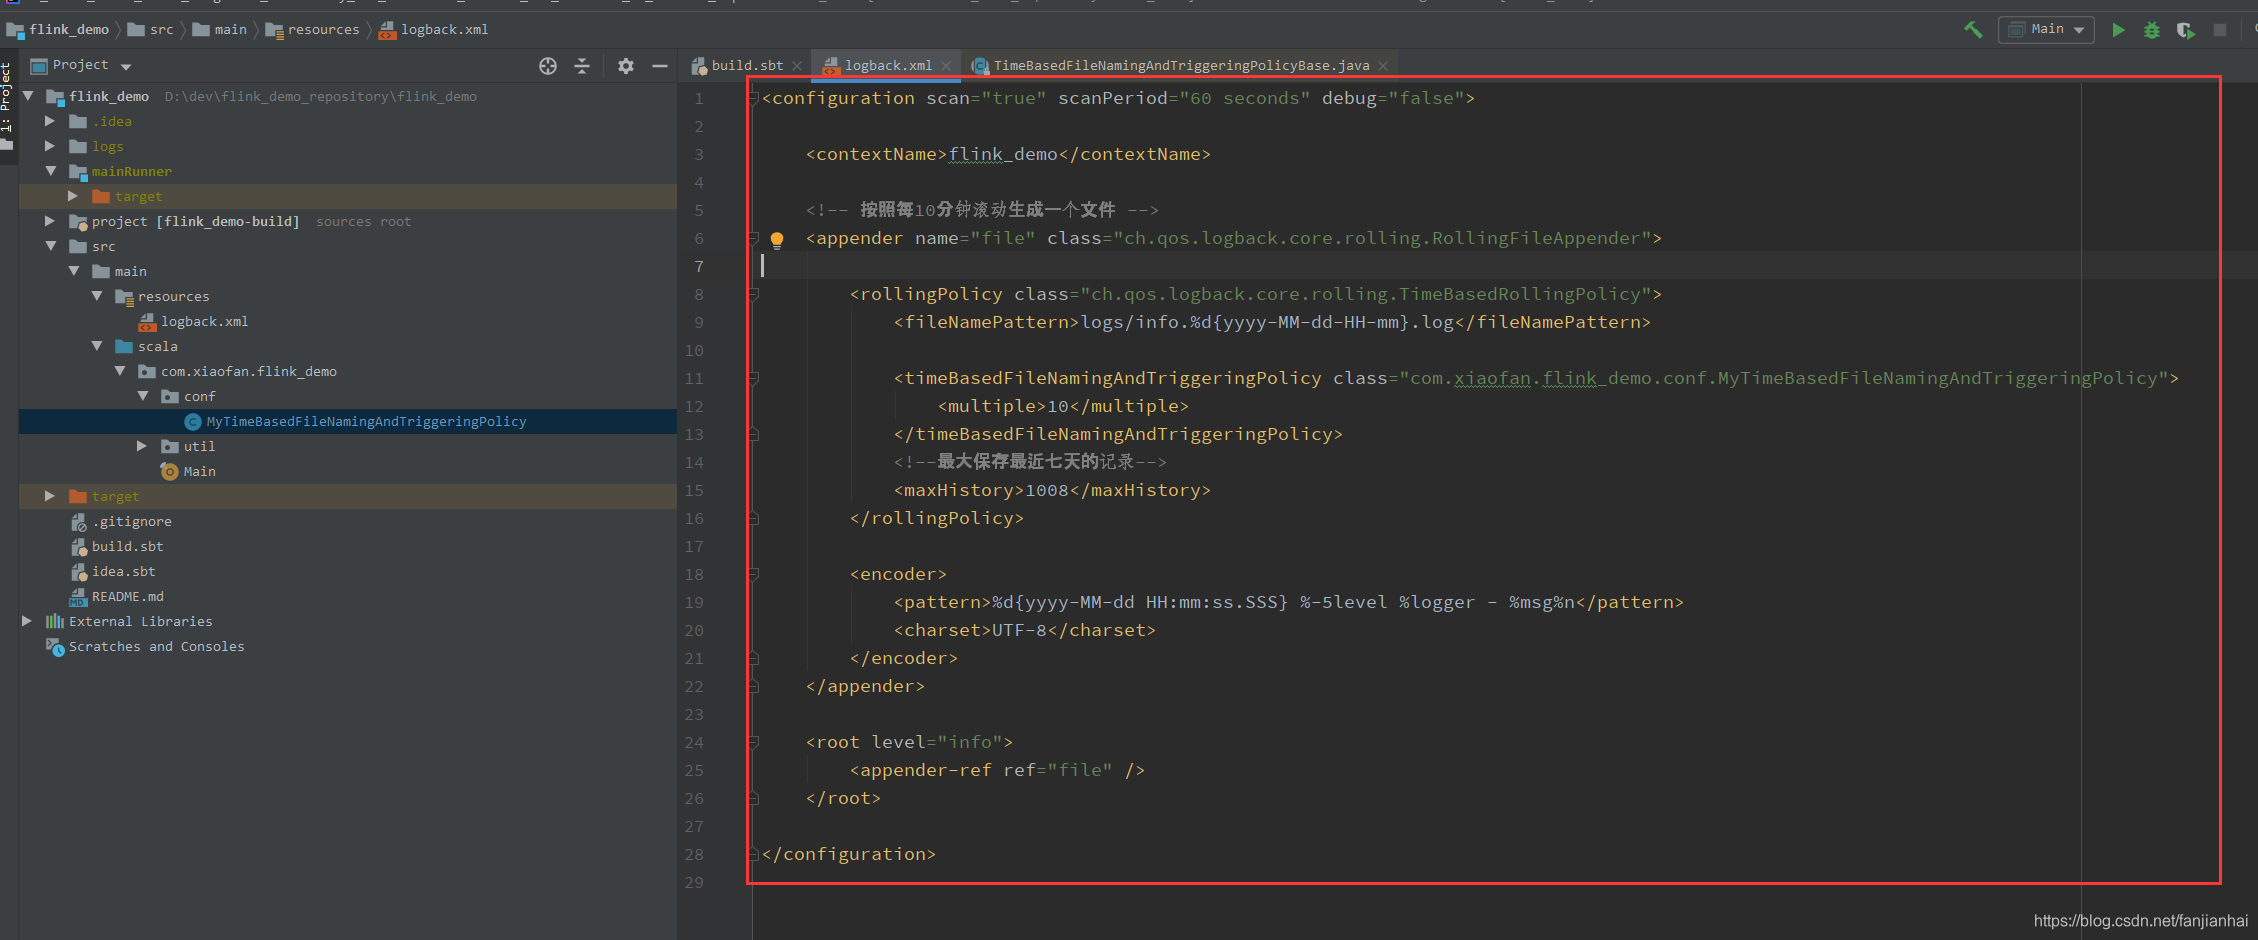Screen dimensions: 2258x940
Task: Open the vertical Project tool window tab
Action: tap(6, 105)
